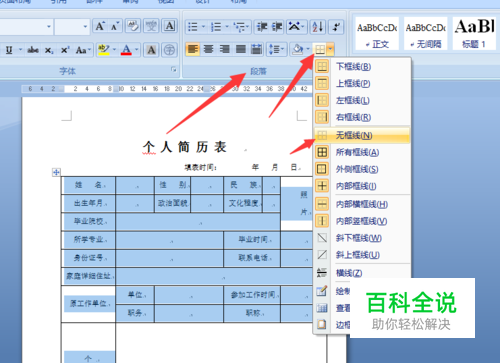
Task: Open the Asian layout tool
Action: 296,27
